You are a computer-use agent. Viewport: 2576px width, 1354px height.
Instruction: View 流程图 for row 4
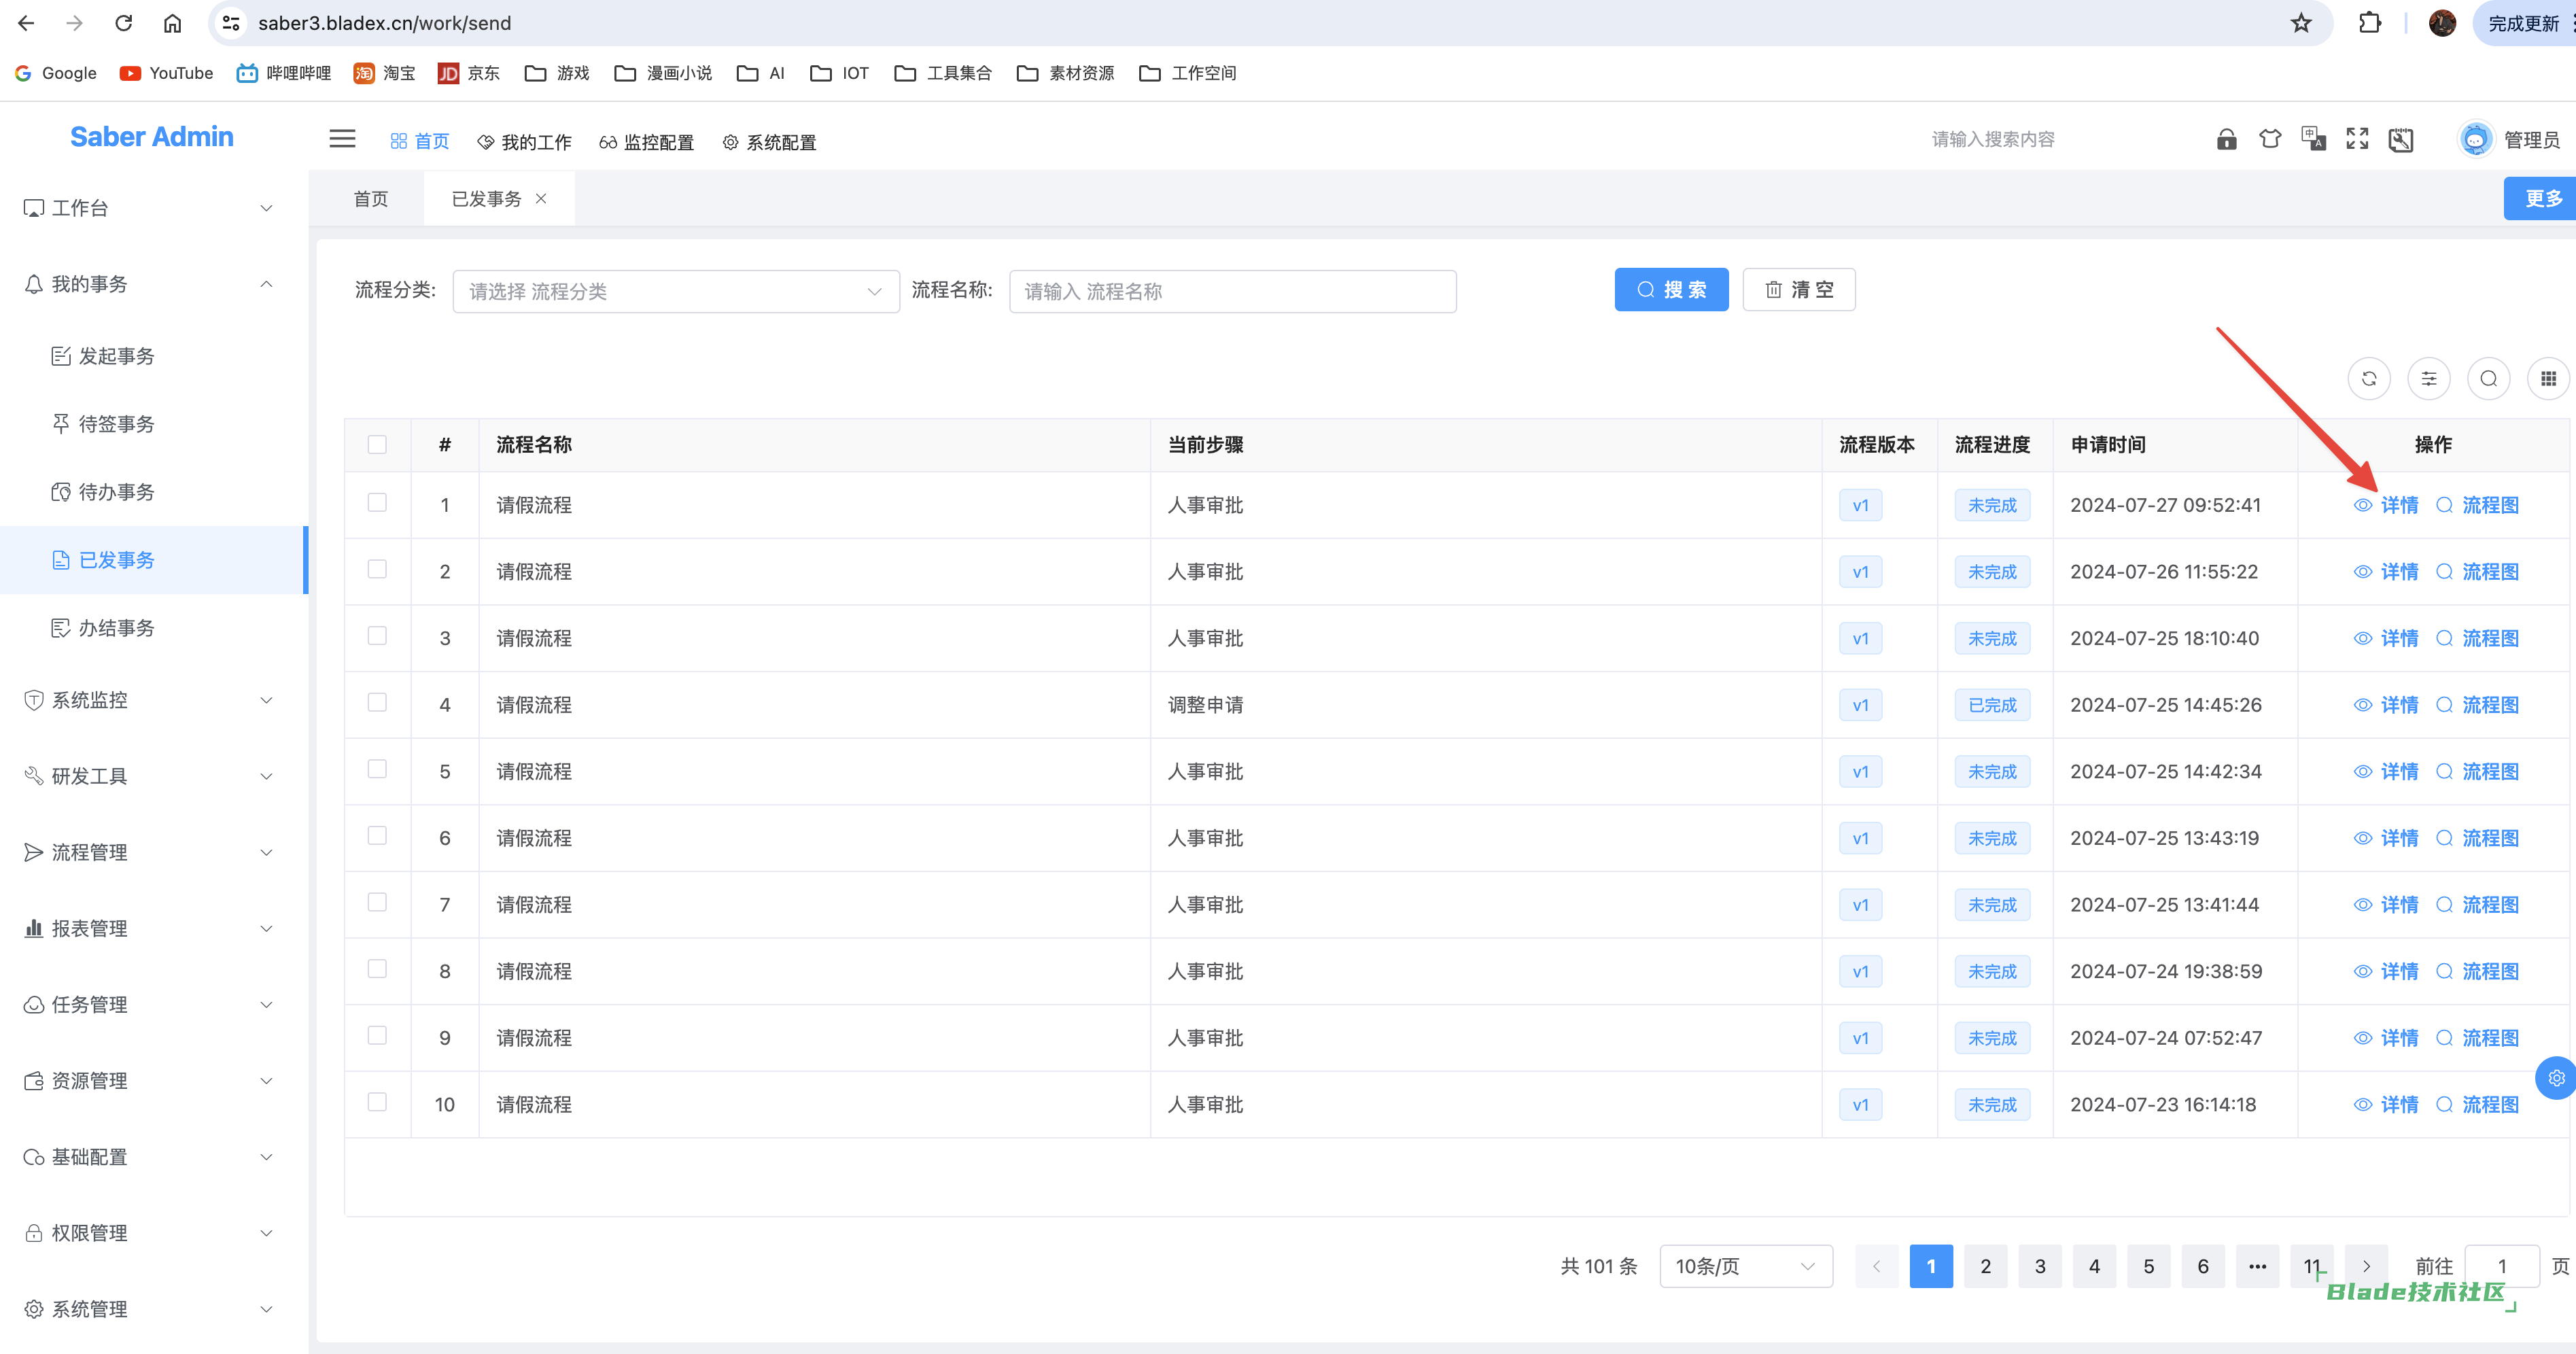[2477, 705]
